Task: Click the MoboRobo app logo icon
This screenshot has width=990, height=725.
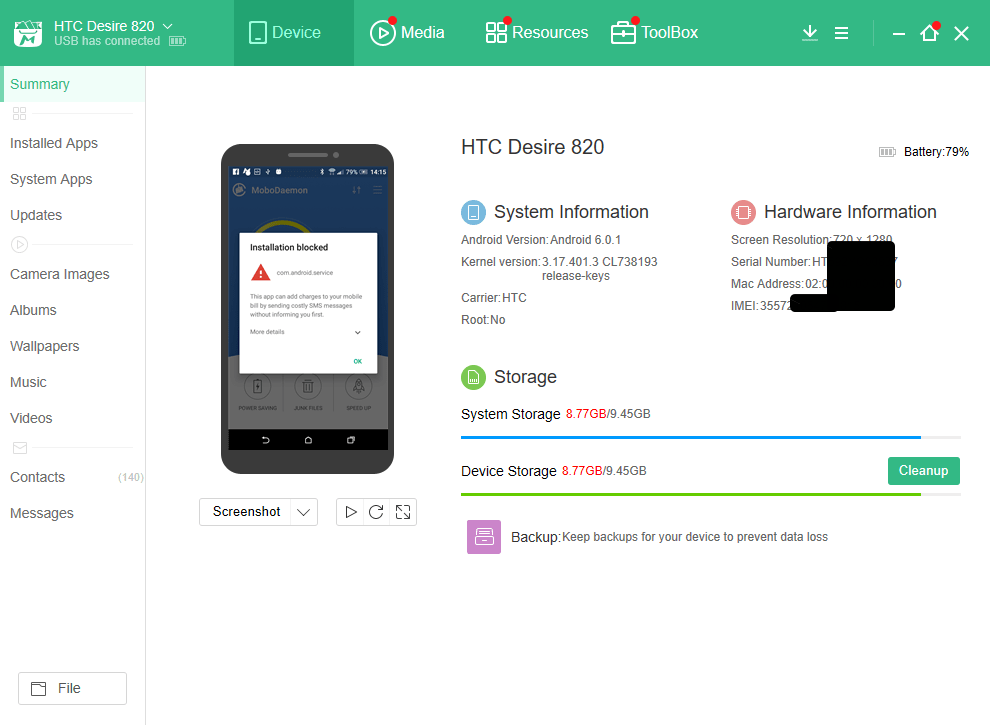Action: 28,33
